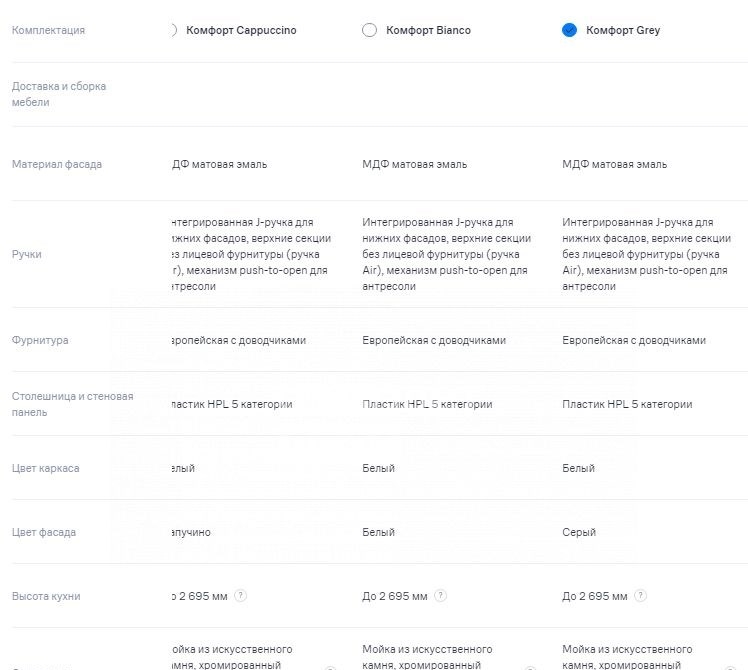Click the Ручки row label
This screenshot has height=670, width=748.
(x=27, y=254)
